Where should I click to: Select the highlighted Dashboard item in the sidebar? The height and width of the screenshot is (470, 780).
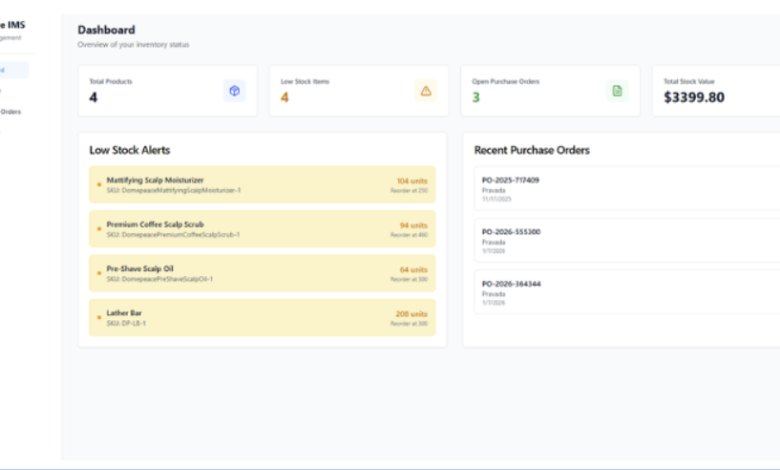[x=12, y=70]
